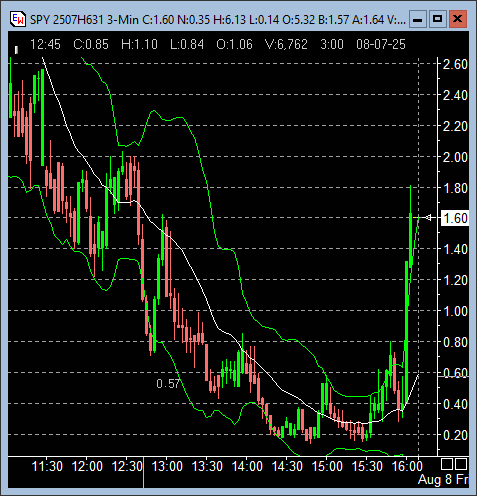Click the 15:30 label on time axis
The width and height of the screenshot is (477, 496).
tap(367, 466)
